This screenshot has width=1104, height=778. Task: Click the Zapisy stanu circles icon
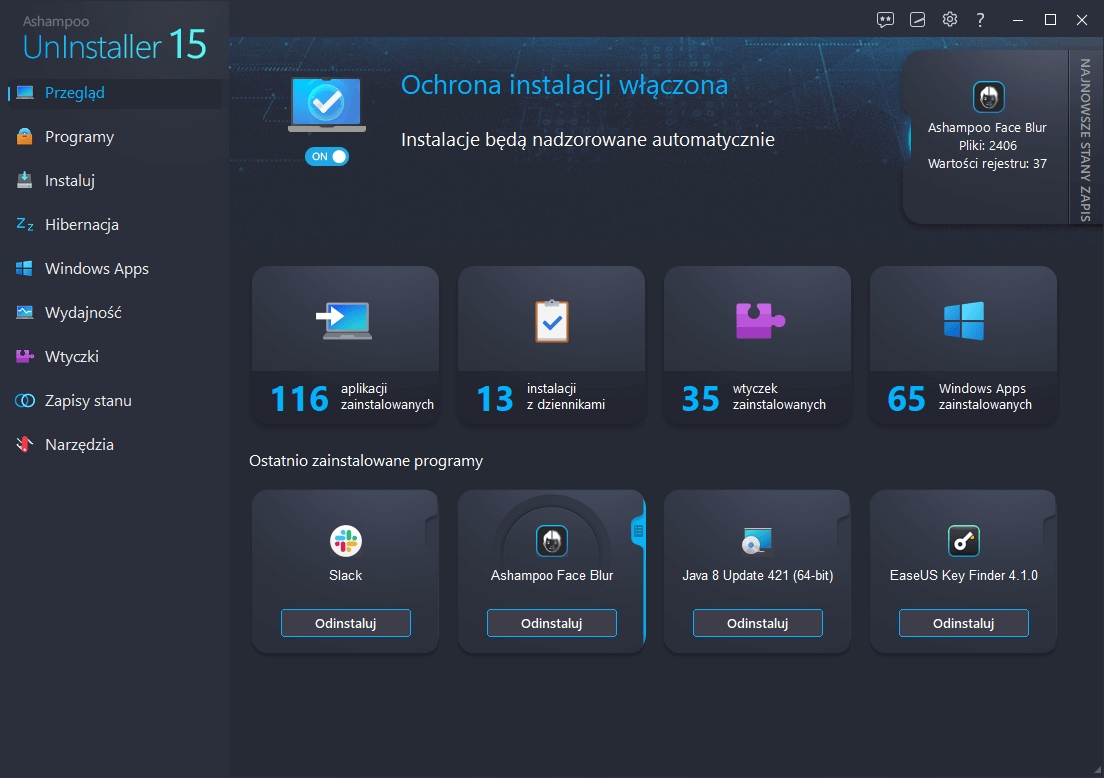coord(25,401)
